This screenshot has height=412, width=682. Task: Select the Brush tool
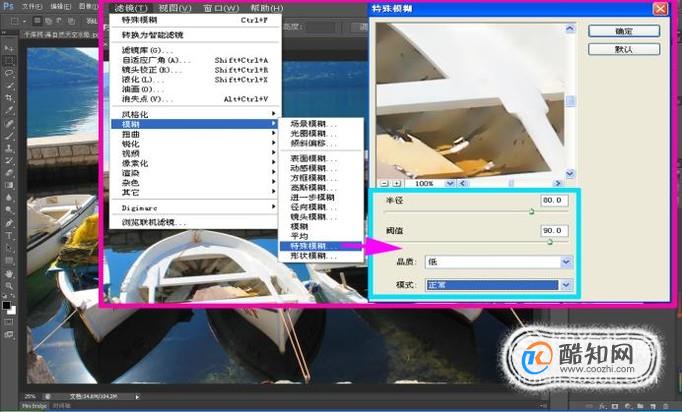pyautogui.click(x=9, y=136)
